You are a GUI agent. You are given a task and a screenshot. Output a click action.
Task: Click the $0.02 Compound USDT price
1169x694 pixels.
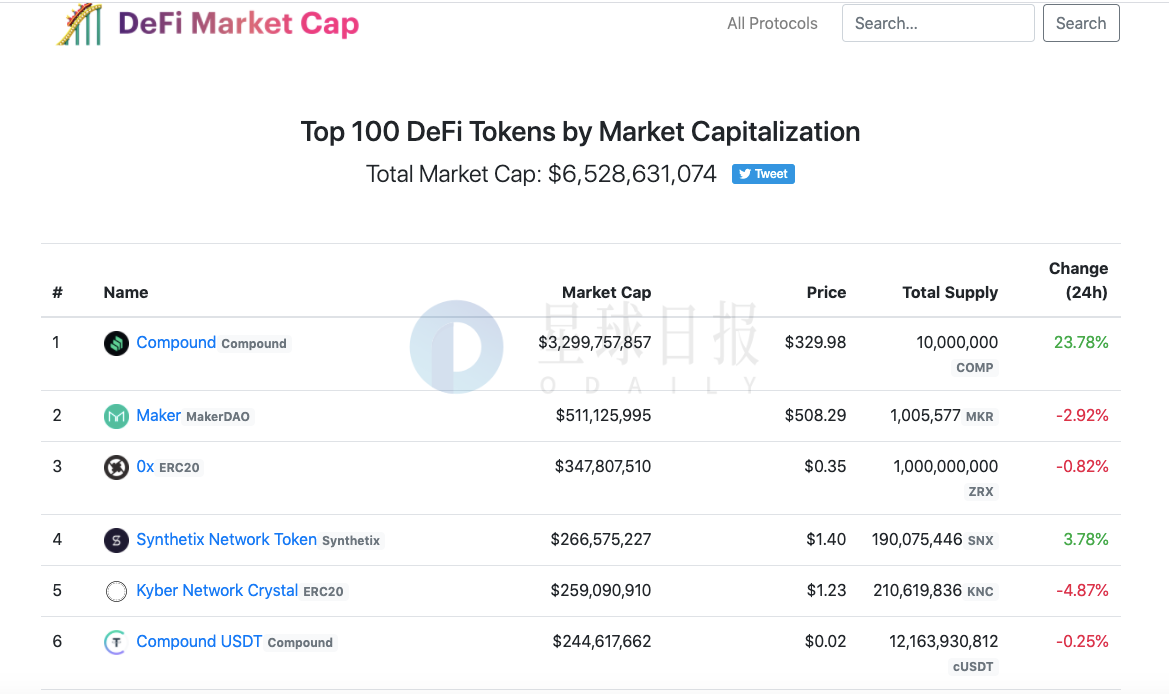825,641
